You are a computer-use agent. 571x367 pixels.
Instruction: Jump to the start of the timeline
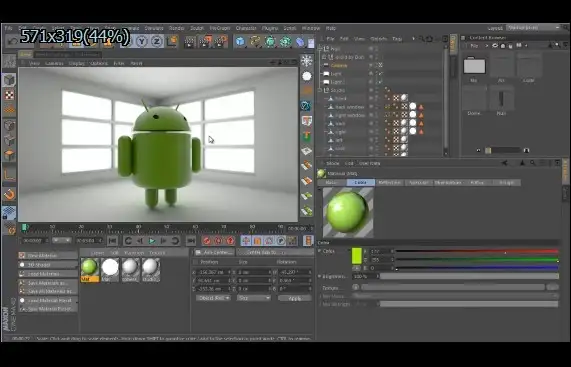[x=113, y=241]
